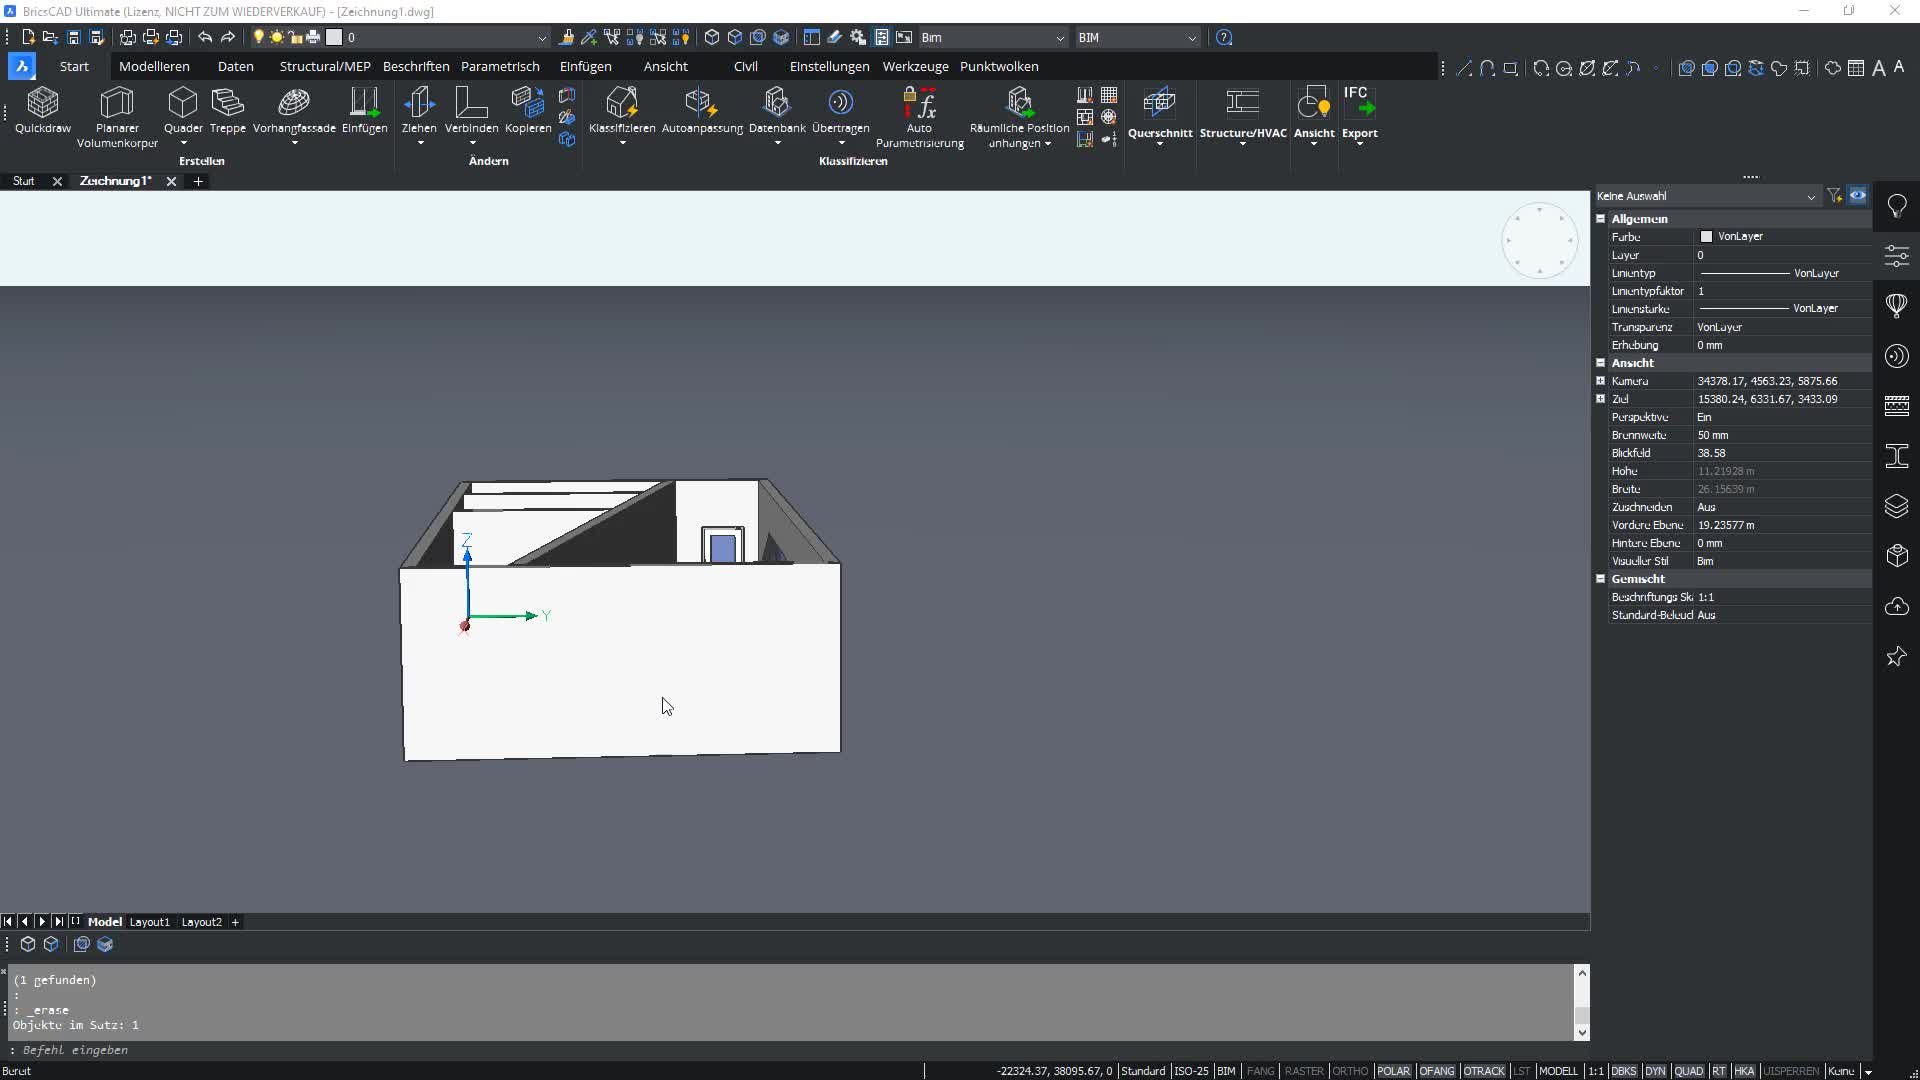Open the cloud panel sidebar icon
1920x1080 pixels.
(1897, 606)
